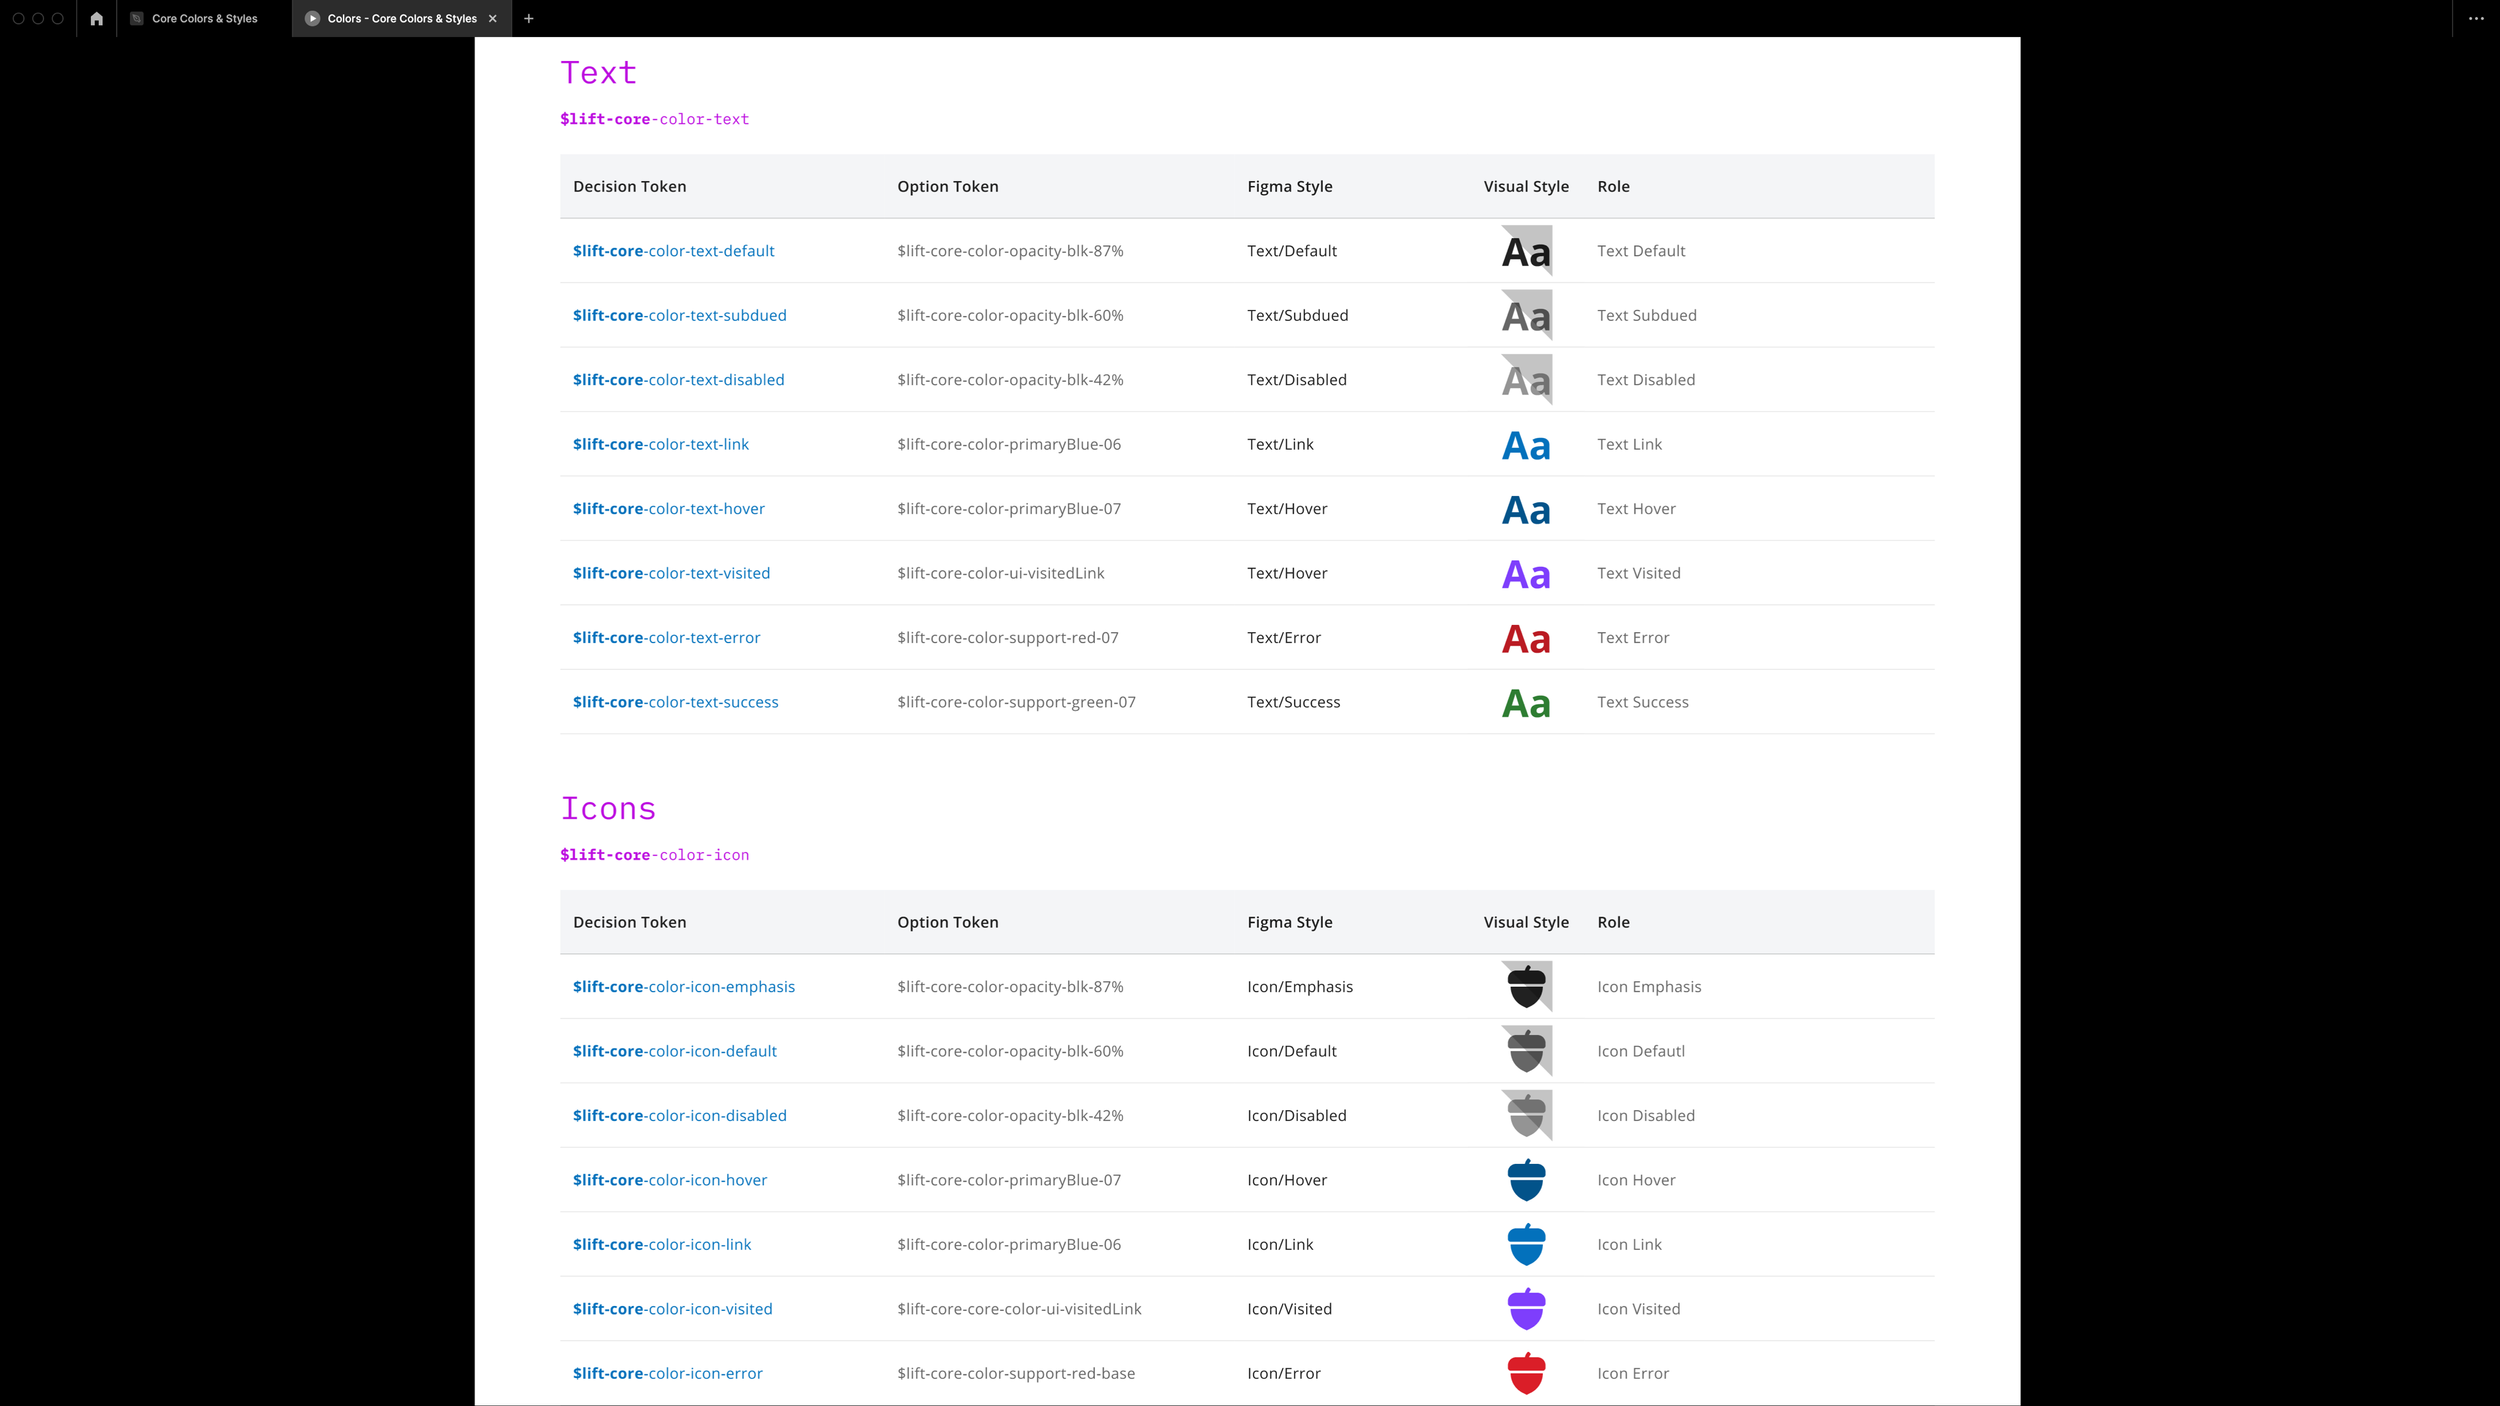This screenshot has width=2500, height=1406.
Task: Click the red Icon Error acorn
Action: click(x=1526, y=1373)
